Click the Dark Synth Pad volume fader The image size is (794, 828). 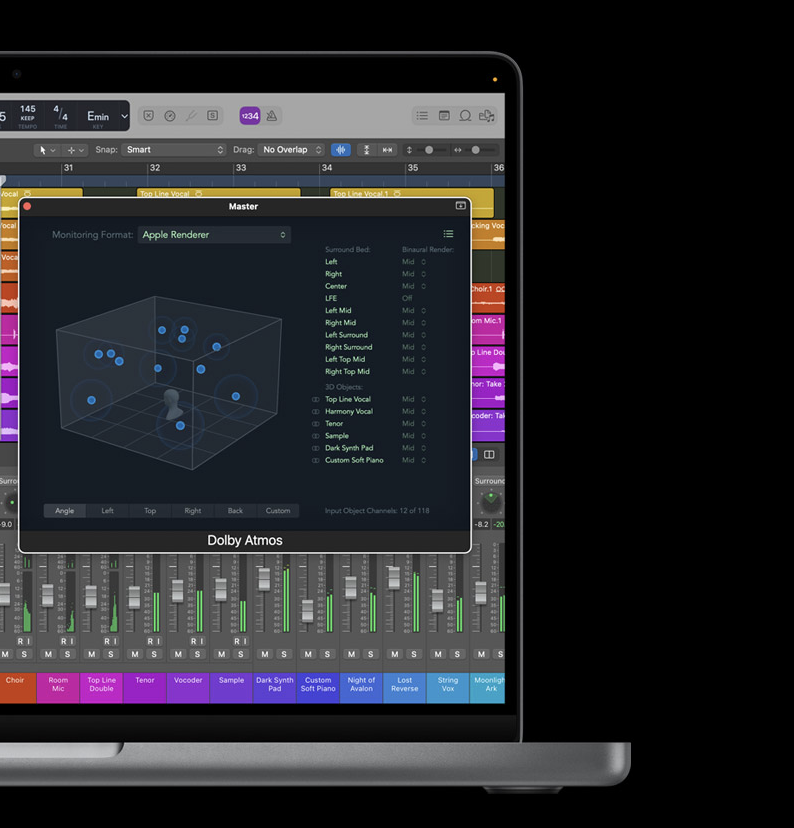(x=264, y=579)
